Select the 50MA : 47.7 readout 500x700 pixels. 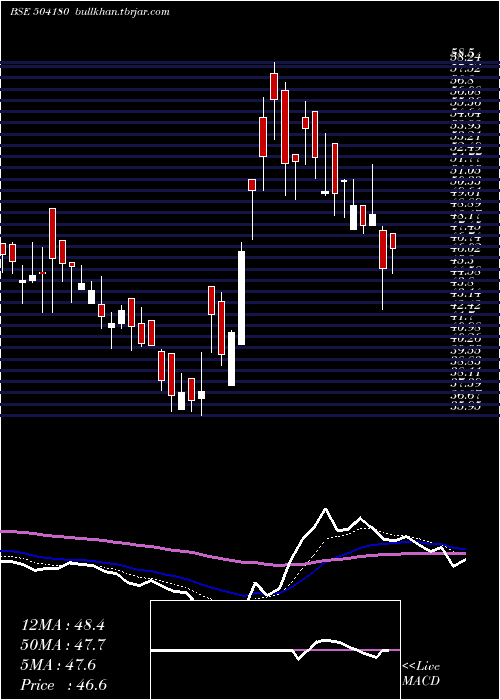(63, 645)
